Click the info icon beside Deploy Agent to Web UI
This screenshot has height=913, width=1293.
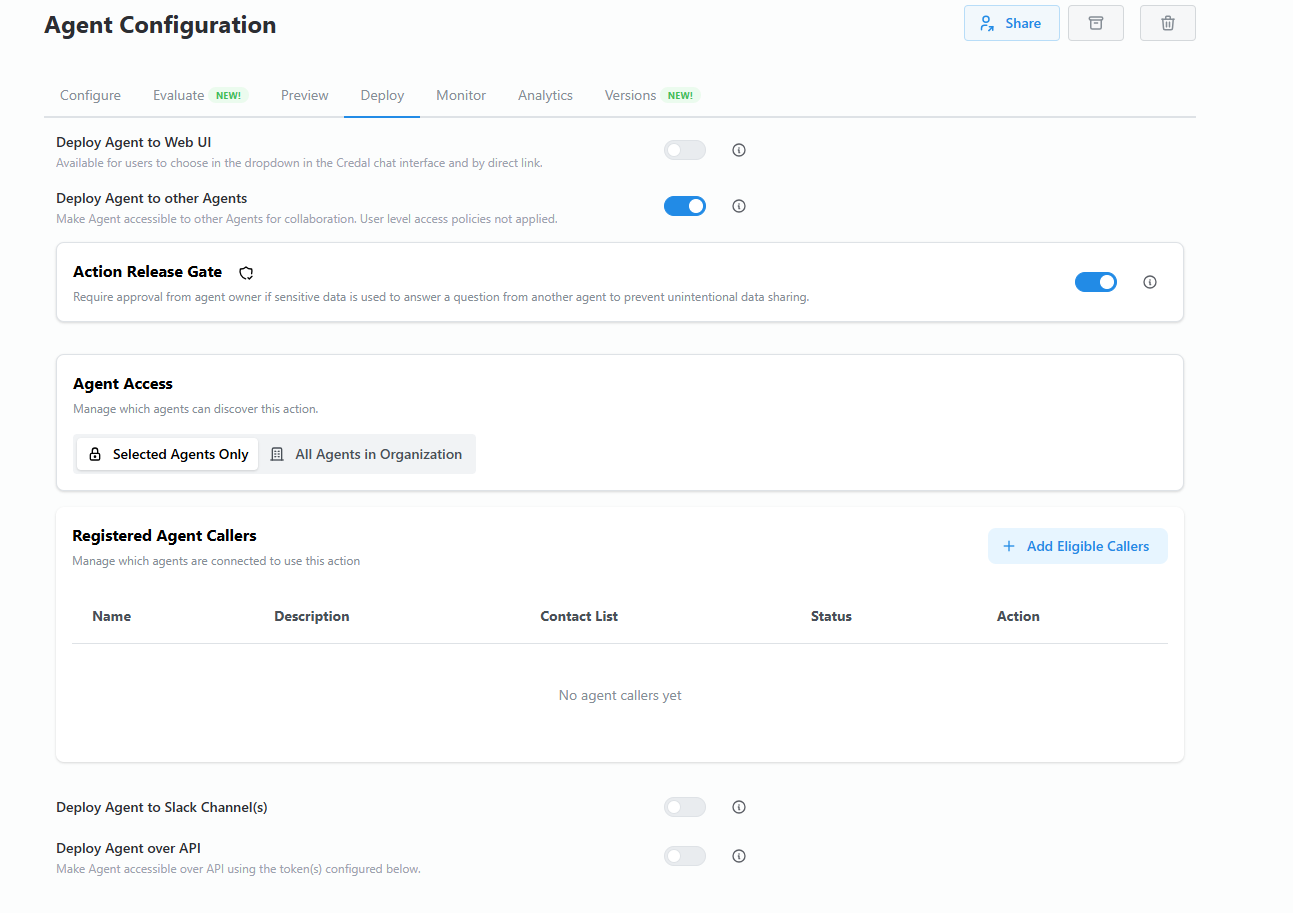click(x=738, y=149)
